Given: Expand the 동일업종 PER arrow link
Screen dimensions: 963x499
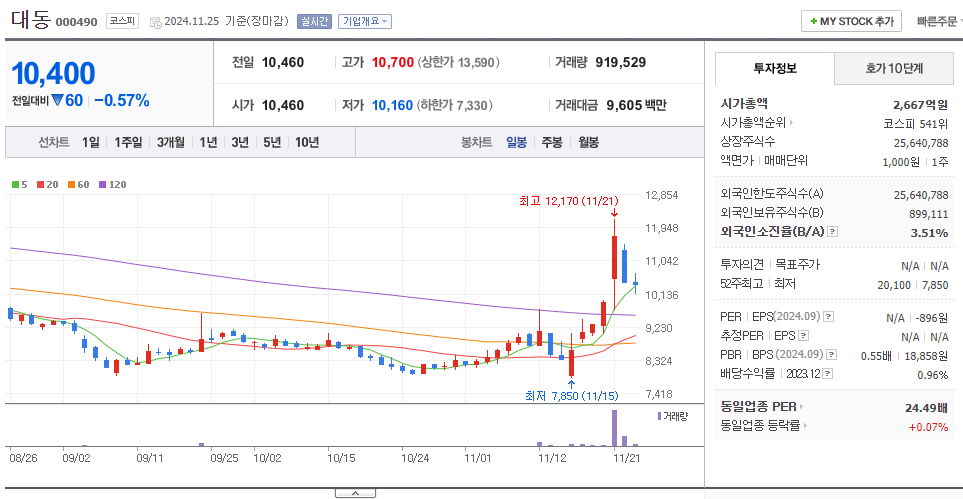Looking at the screenshot, I should tap(801, 407).
